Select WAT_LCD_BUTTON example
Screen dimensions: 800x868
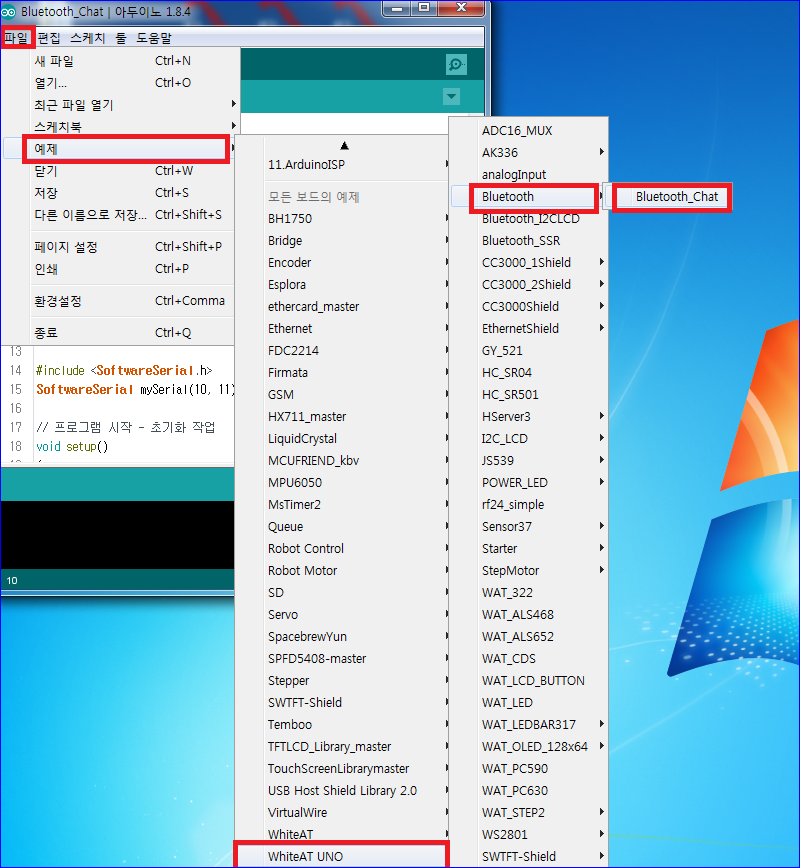tap(529, 681)
